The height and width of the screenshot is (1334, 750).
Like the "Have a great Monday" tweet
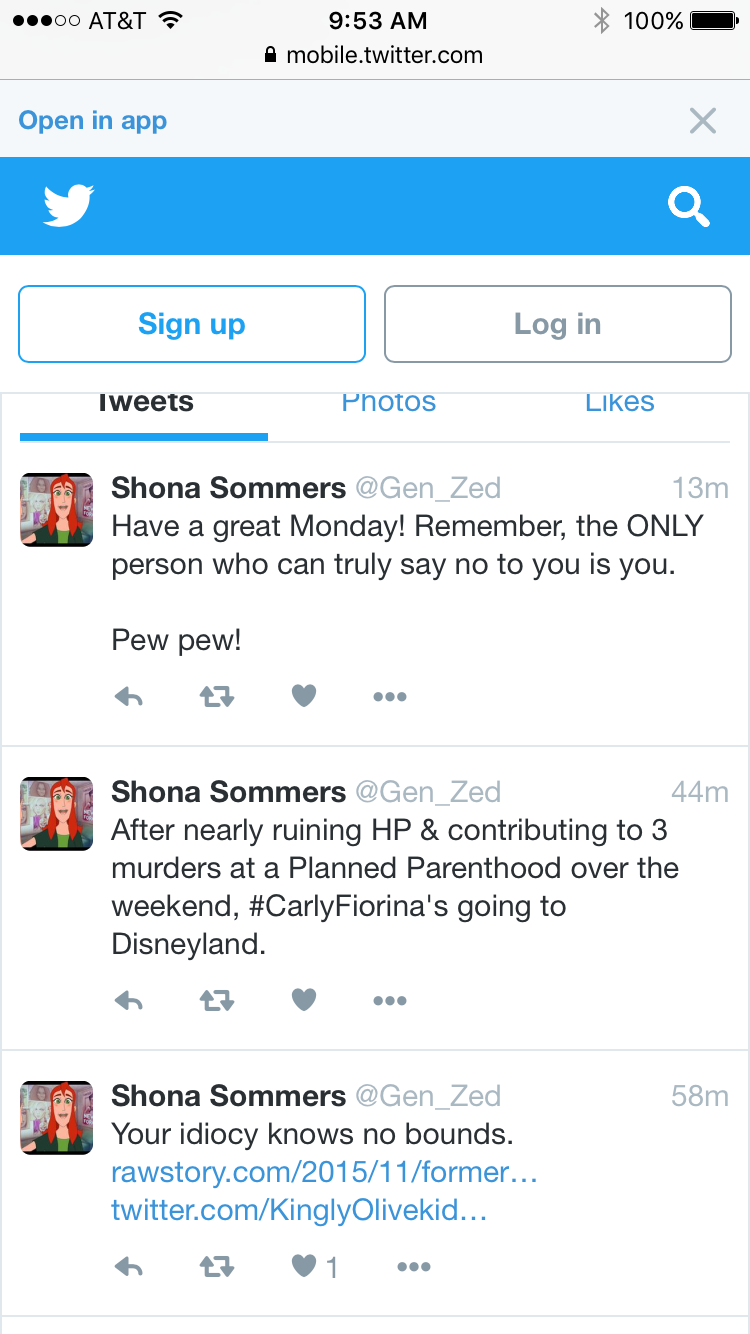pyautogui.click(x=304, y=696)
